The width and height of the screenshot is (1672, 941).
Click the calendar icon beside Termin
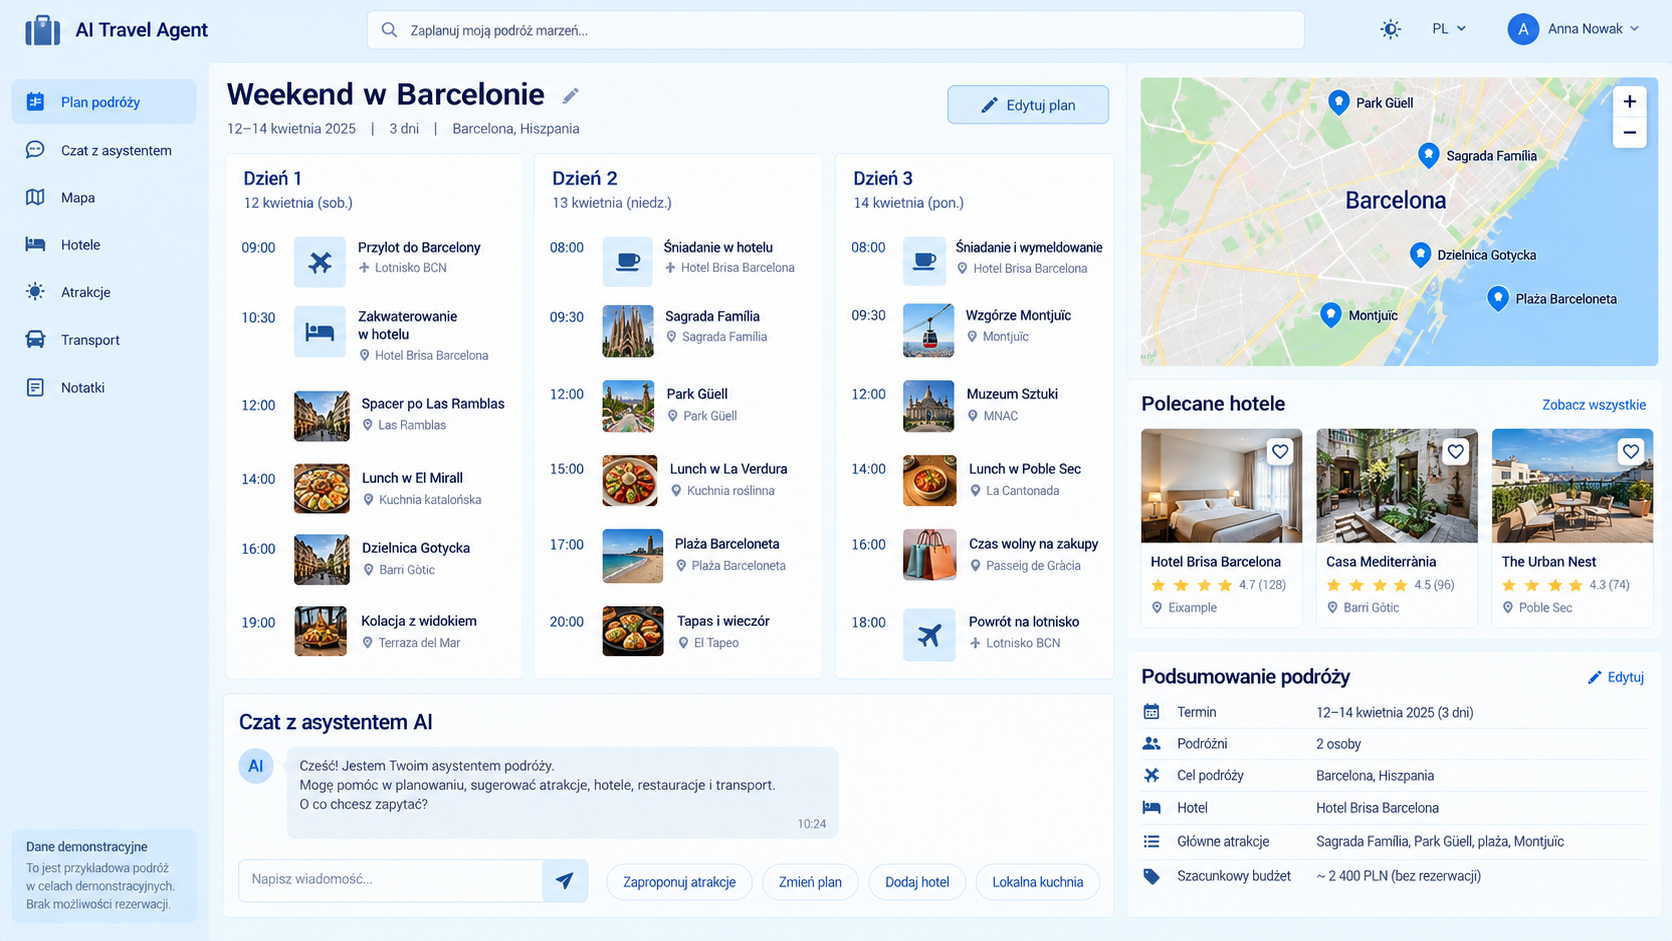tap(1151, 712)
